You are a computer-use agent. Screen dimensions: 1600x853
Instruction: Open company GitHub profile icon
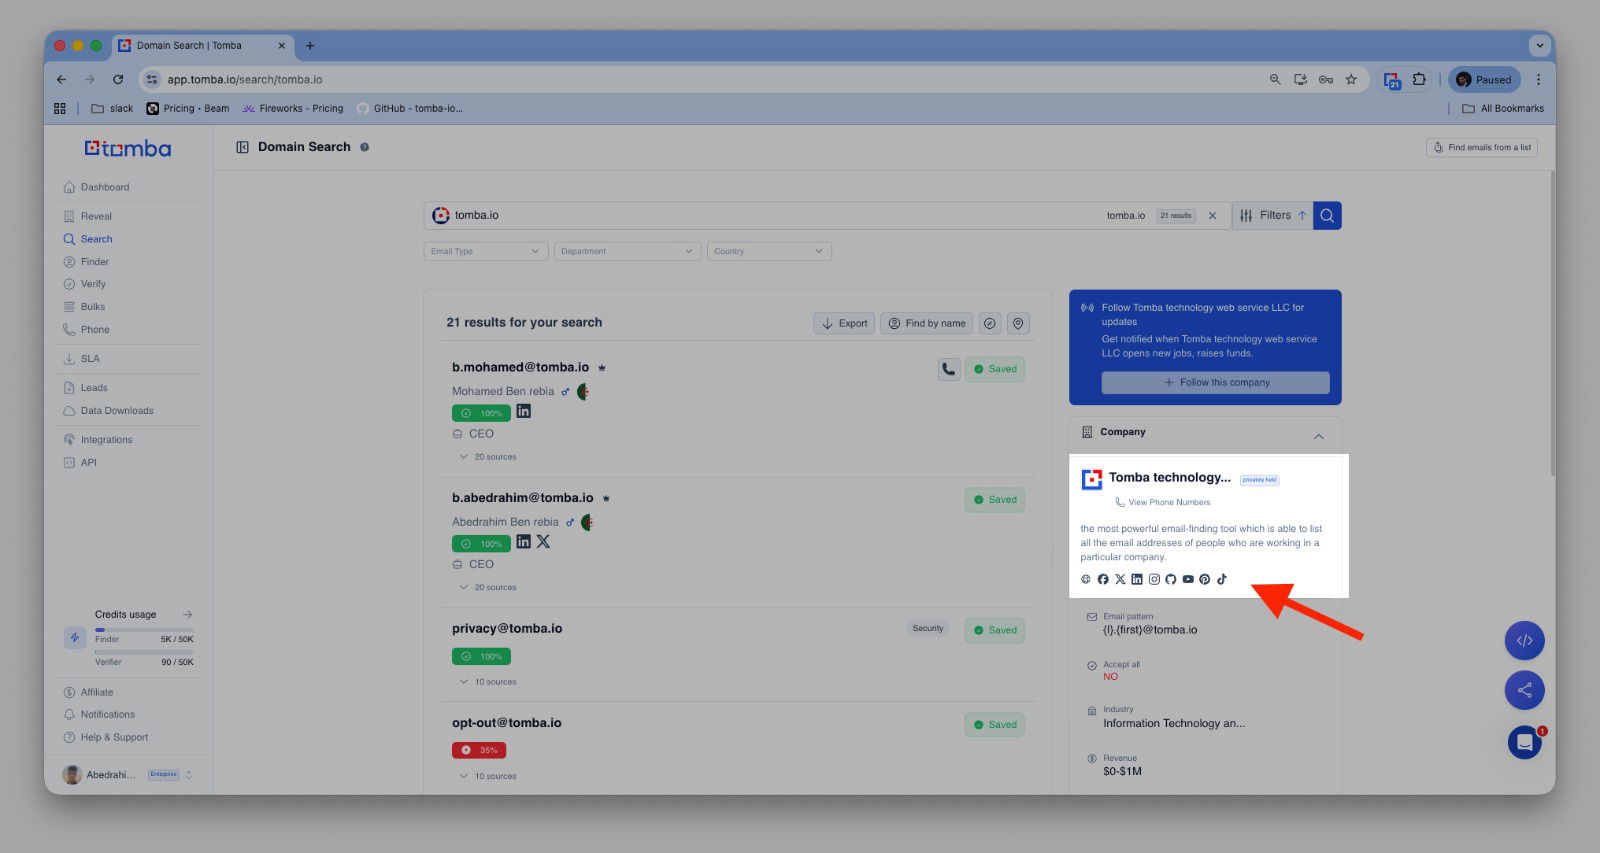coord(1171,579)
